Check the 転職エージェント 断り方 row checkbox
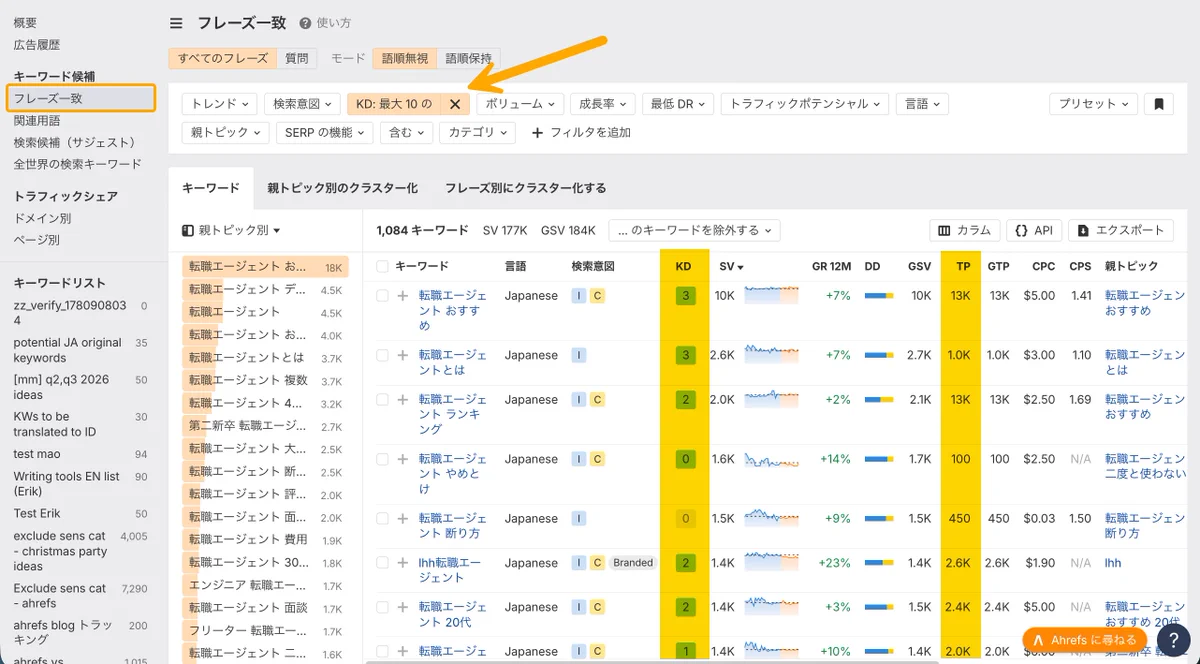 point(382,518)
